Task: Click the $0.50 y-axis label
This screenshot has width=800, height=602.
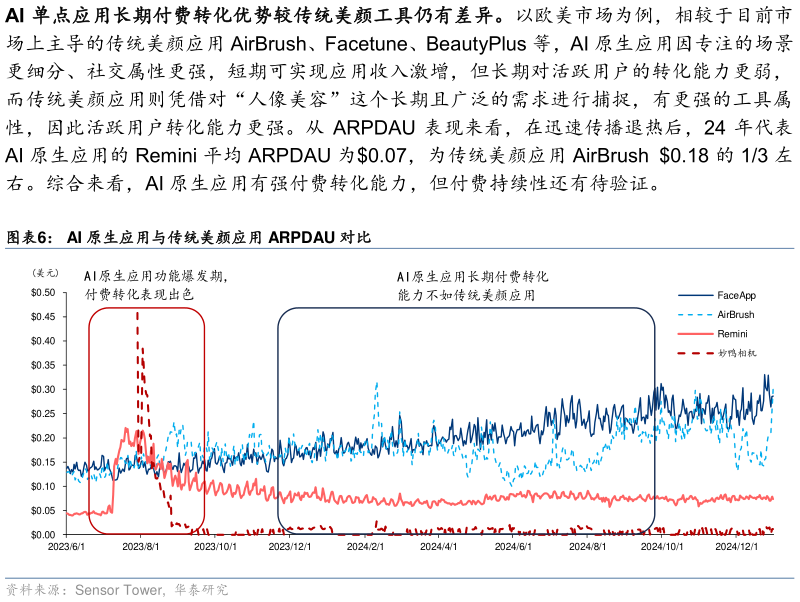Action: pos(44,294)
